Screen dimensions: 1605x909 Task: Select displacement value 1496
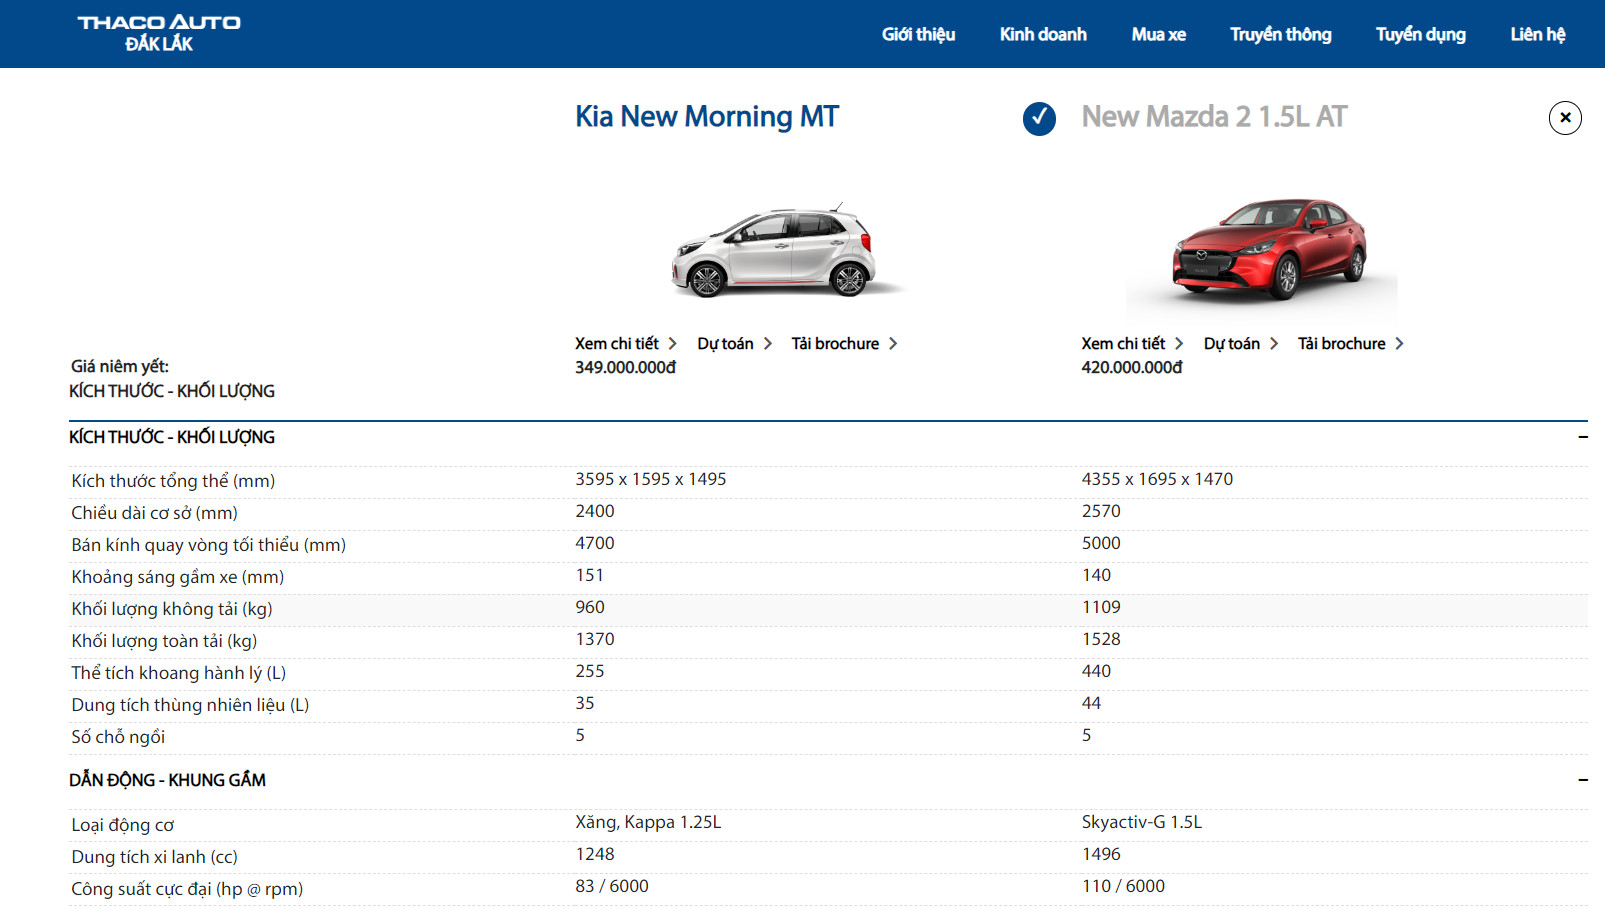(1101, 854)
